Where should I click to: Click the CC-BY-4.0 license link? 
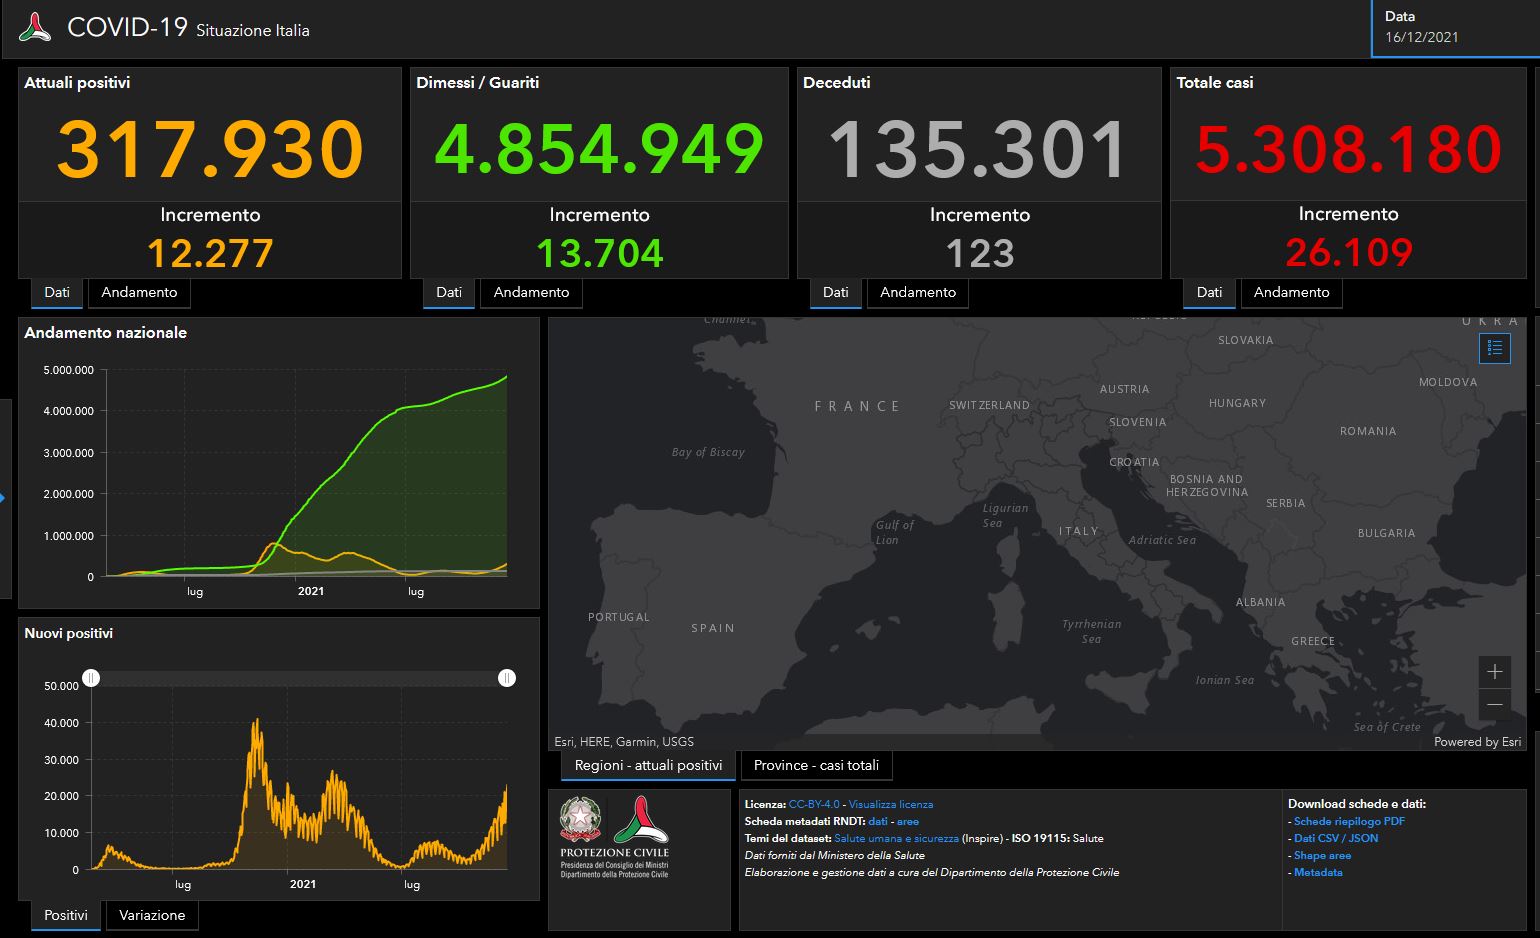[814, 804]
